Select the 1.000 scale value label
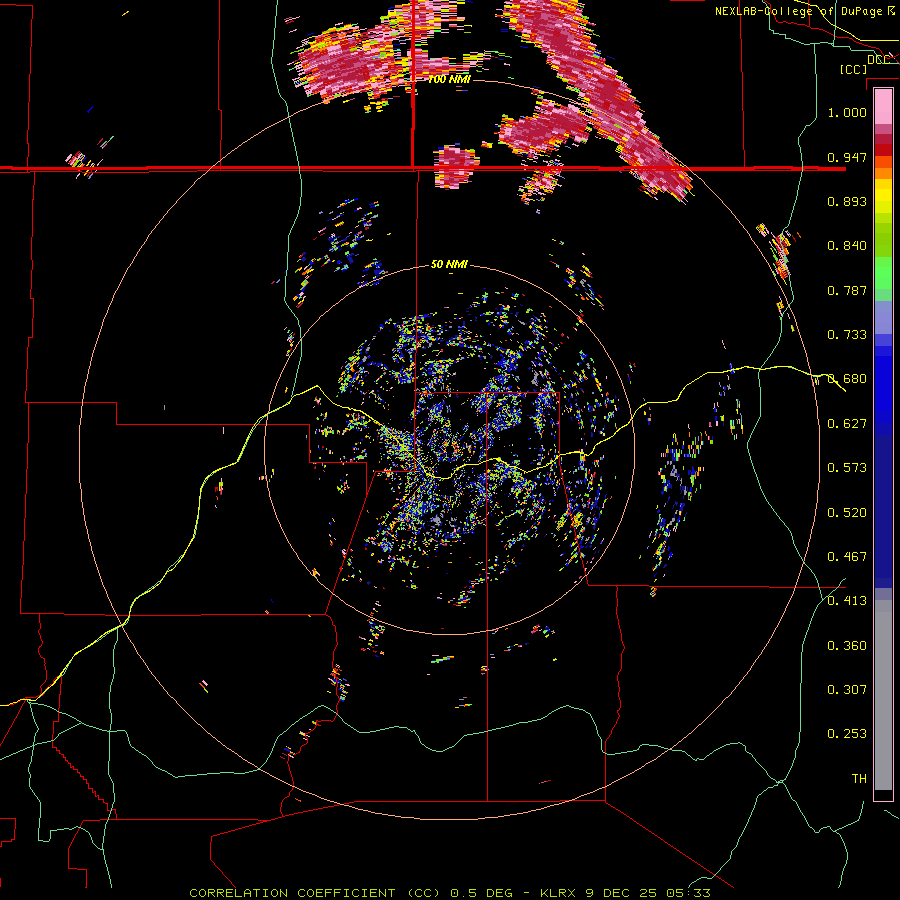 point(847,112)
